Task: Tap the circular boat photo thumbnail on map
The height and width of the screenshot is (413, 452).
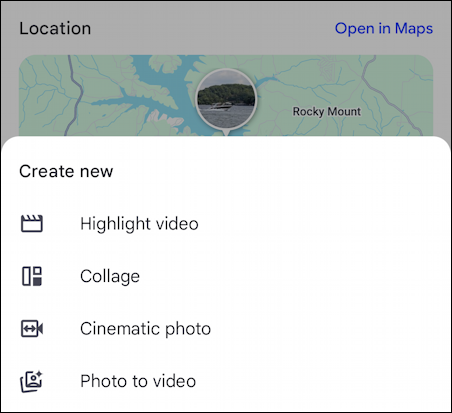Action: tap(226, 99)
